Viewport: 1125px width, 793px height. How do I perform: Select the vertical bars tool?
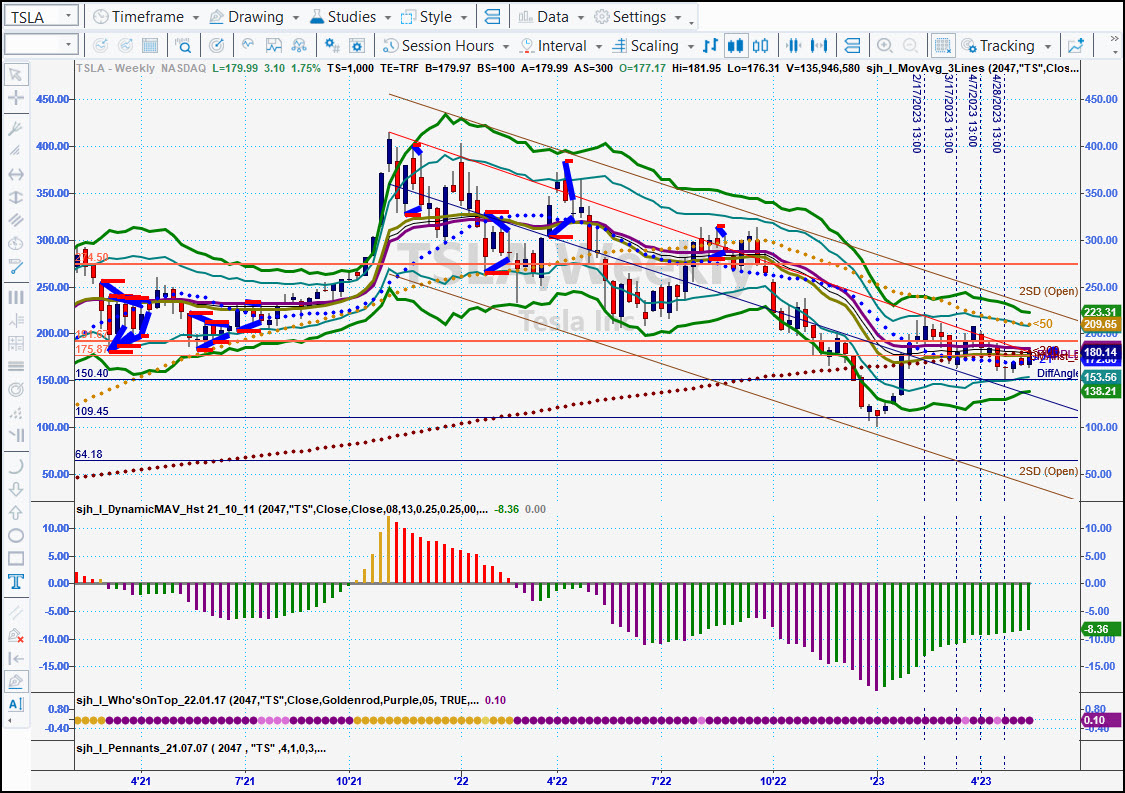pyautogui.click(x=15, y=297)
